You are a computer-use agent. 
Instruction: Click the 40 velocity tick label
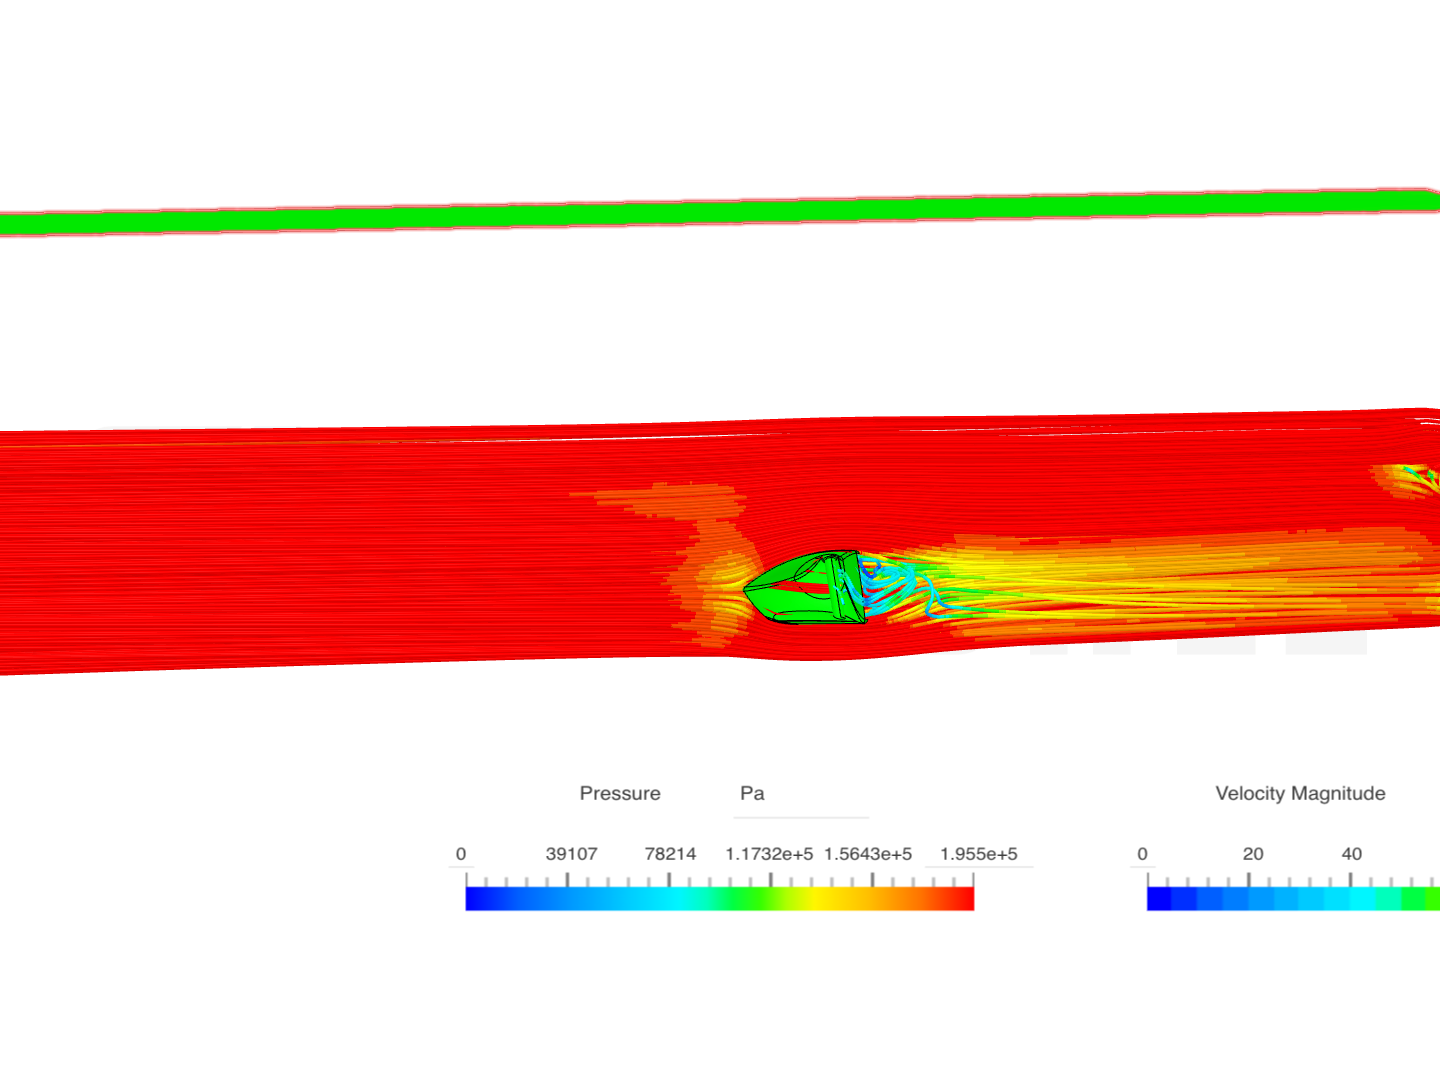[x=1352, y=854]
